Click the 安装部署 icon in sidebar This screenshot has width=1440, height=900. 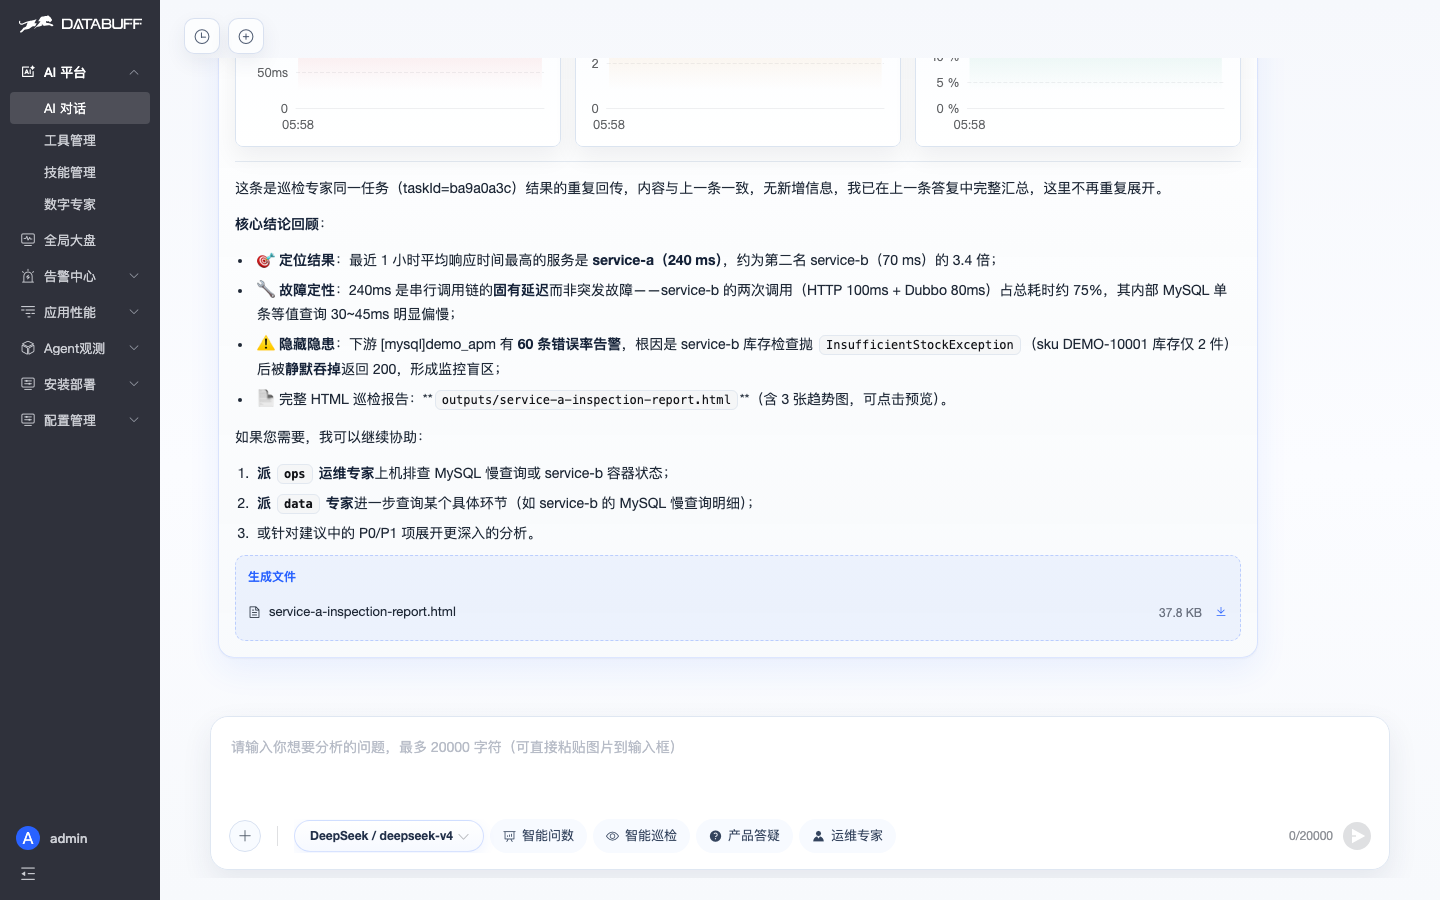click(28, 384)
